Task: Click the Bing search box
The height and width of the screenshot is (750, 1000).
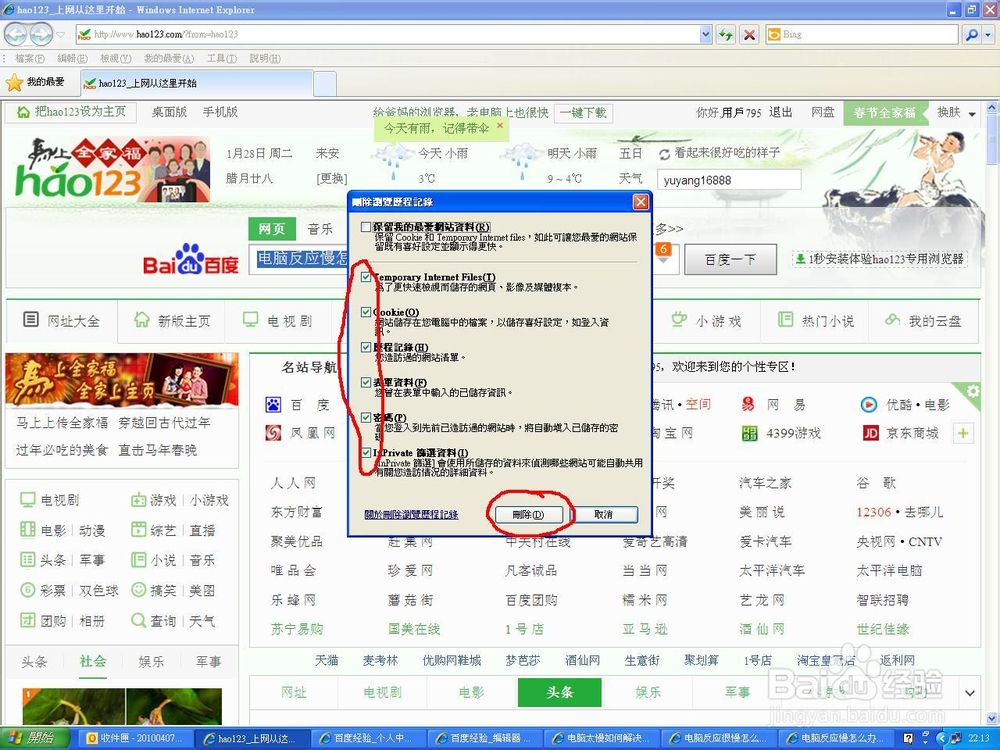Action: pos(862,34)
